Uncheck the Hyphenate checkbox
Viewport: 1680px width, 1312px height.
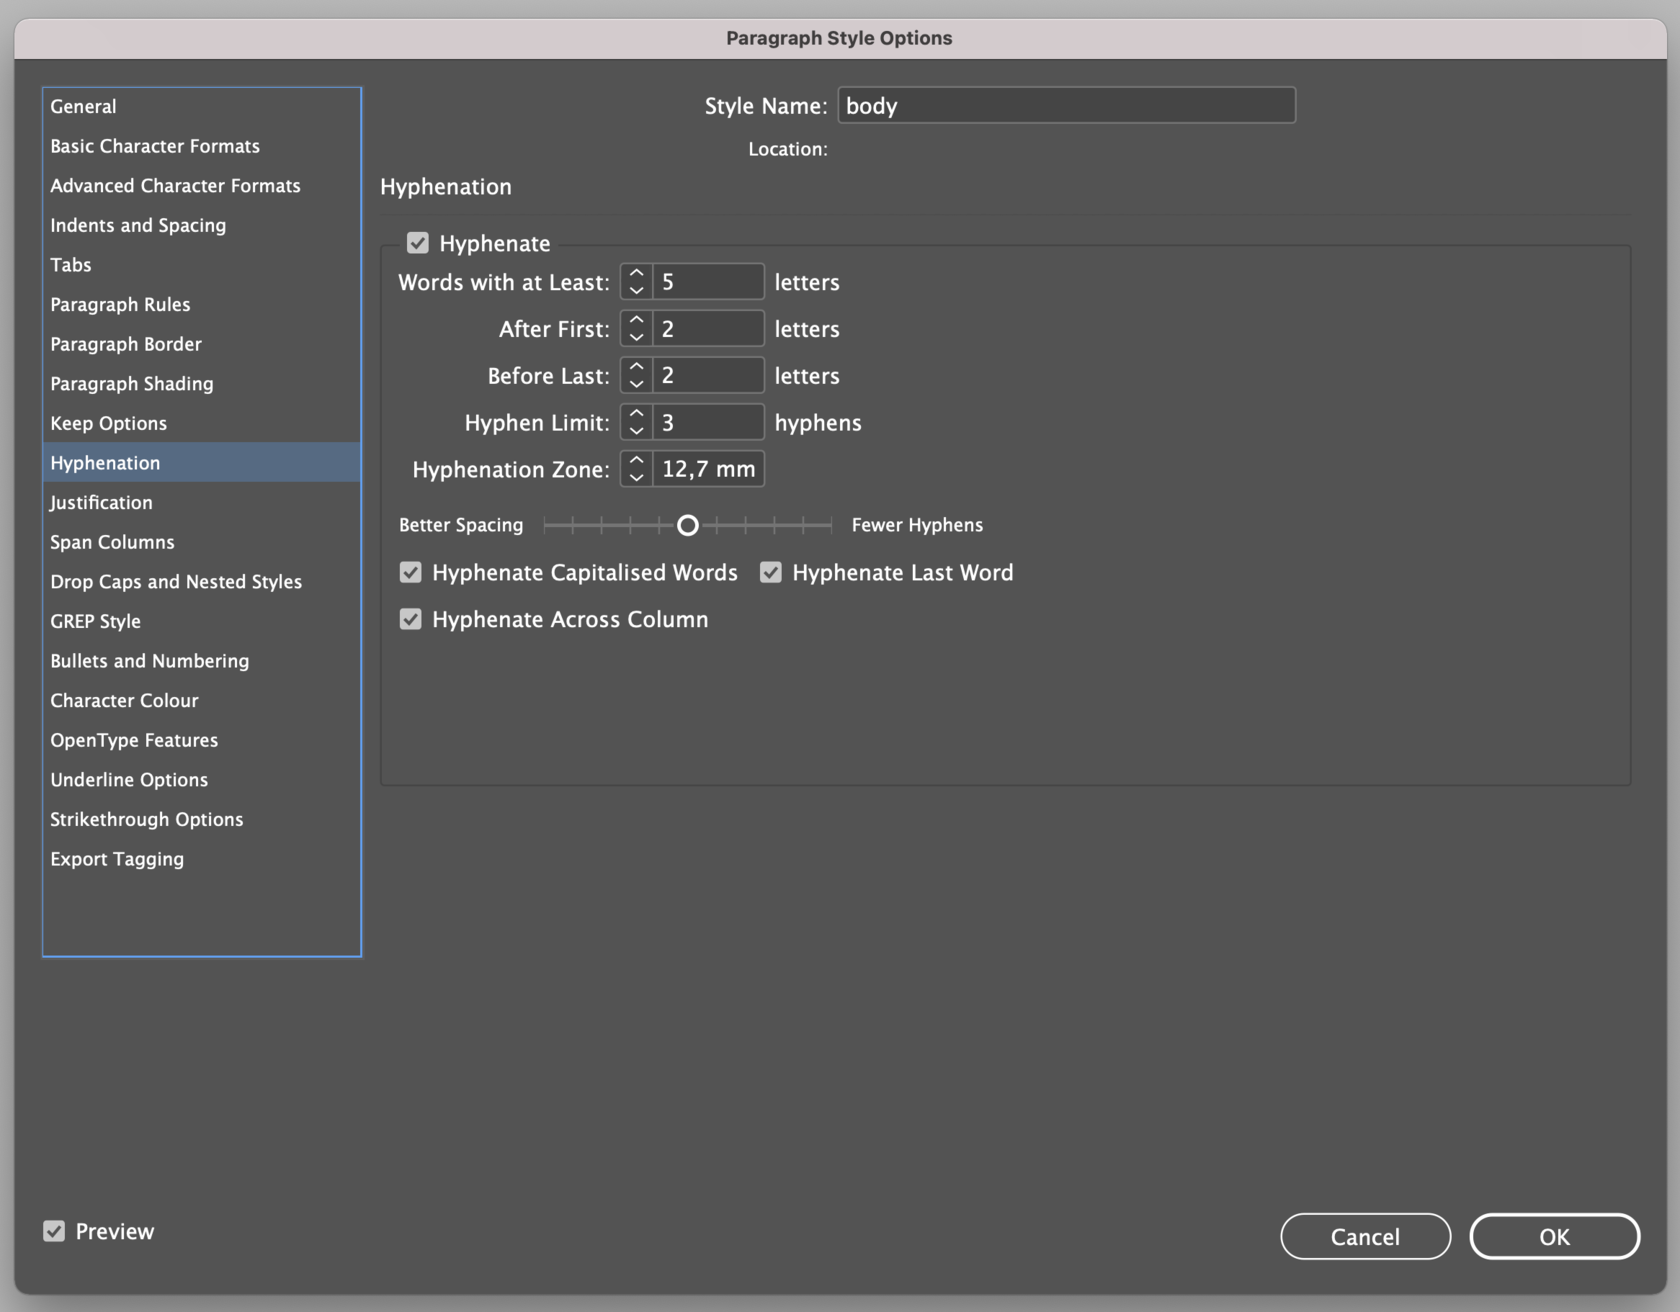(x=418, y=243)
